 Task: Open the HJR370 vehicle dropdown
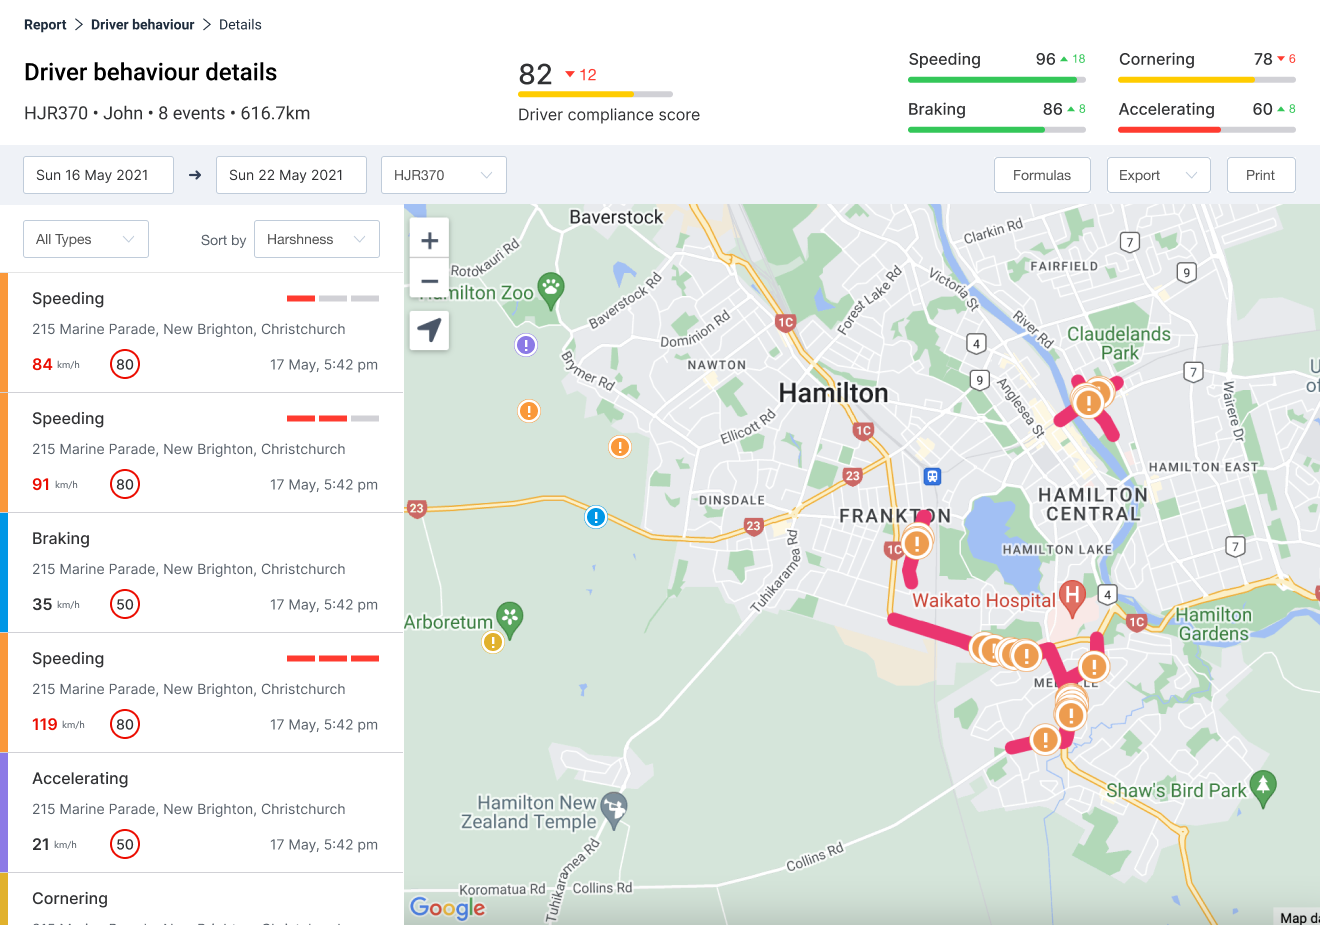coord(444,175)
